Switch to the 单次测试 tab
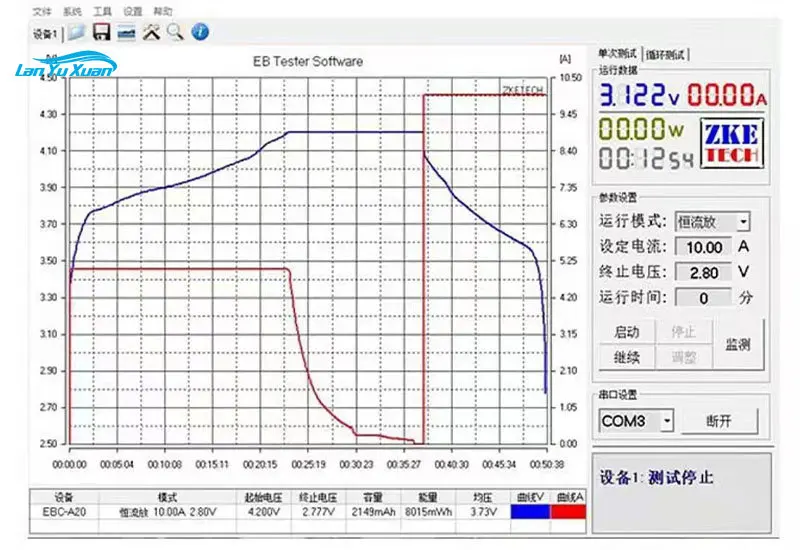Screen dimensions: 800x550 tap(617, 54)
